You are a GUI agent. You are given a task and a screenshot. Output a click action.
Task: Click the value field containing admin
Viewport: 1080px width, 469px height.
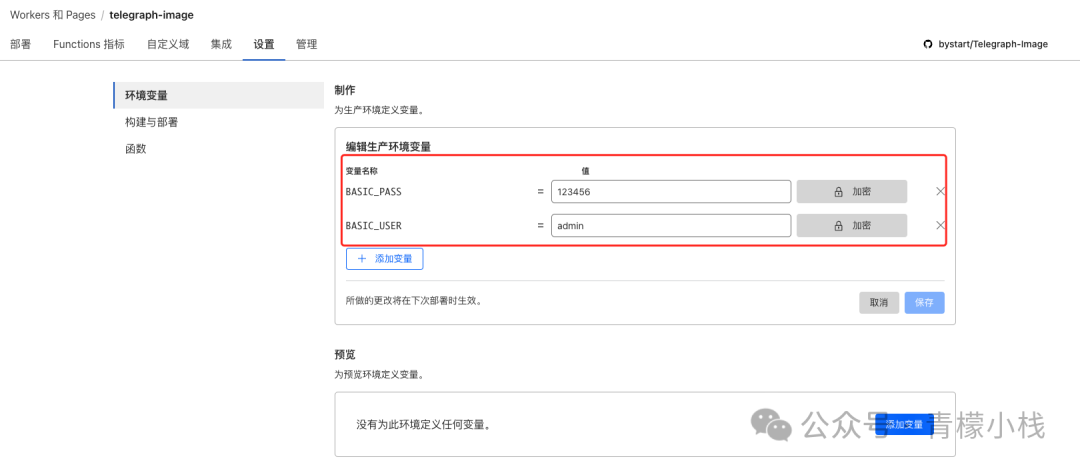(x=671, y=225)
